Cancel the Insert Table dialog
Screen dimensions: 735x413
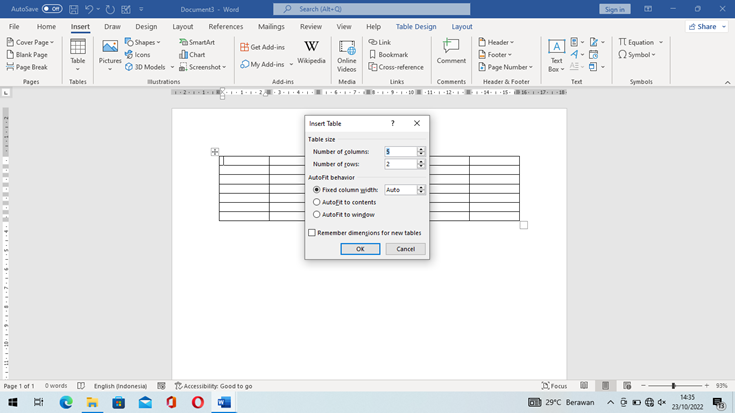click(x=405, y=249)
